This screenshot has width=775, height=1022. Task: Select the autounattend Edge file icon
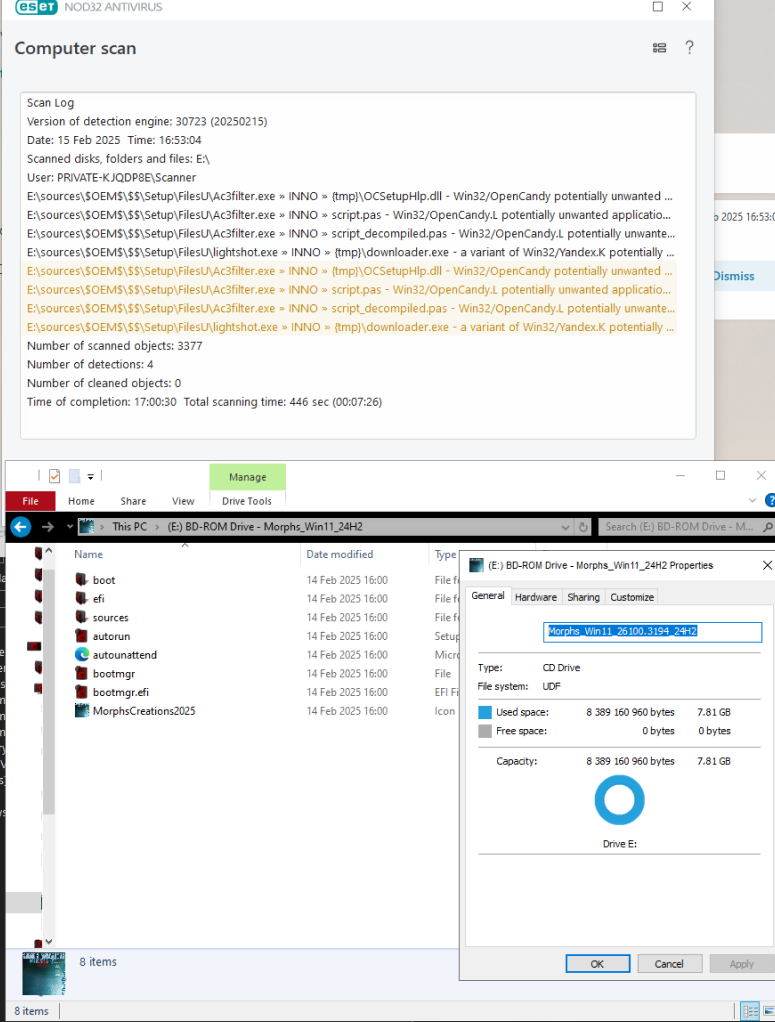[81, 654]
